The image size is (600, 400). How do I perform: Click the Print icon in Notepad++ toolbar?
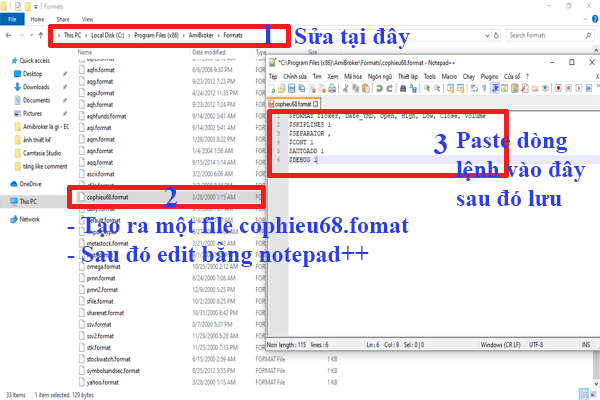pos(332,88)
